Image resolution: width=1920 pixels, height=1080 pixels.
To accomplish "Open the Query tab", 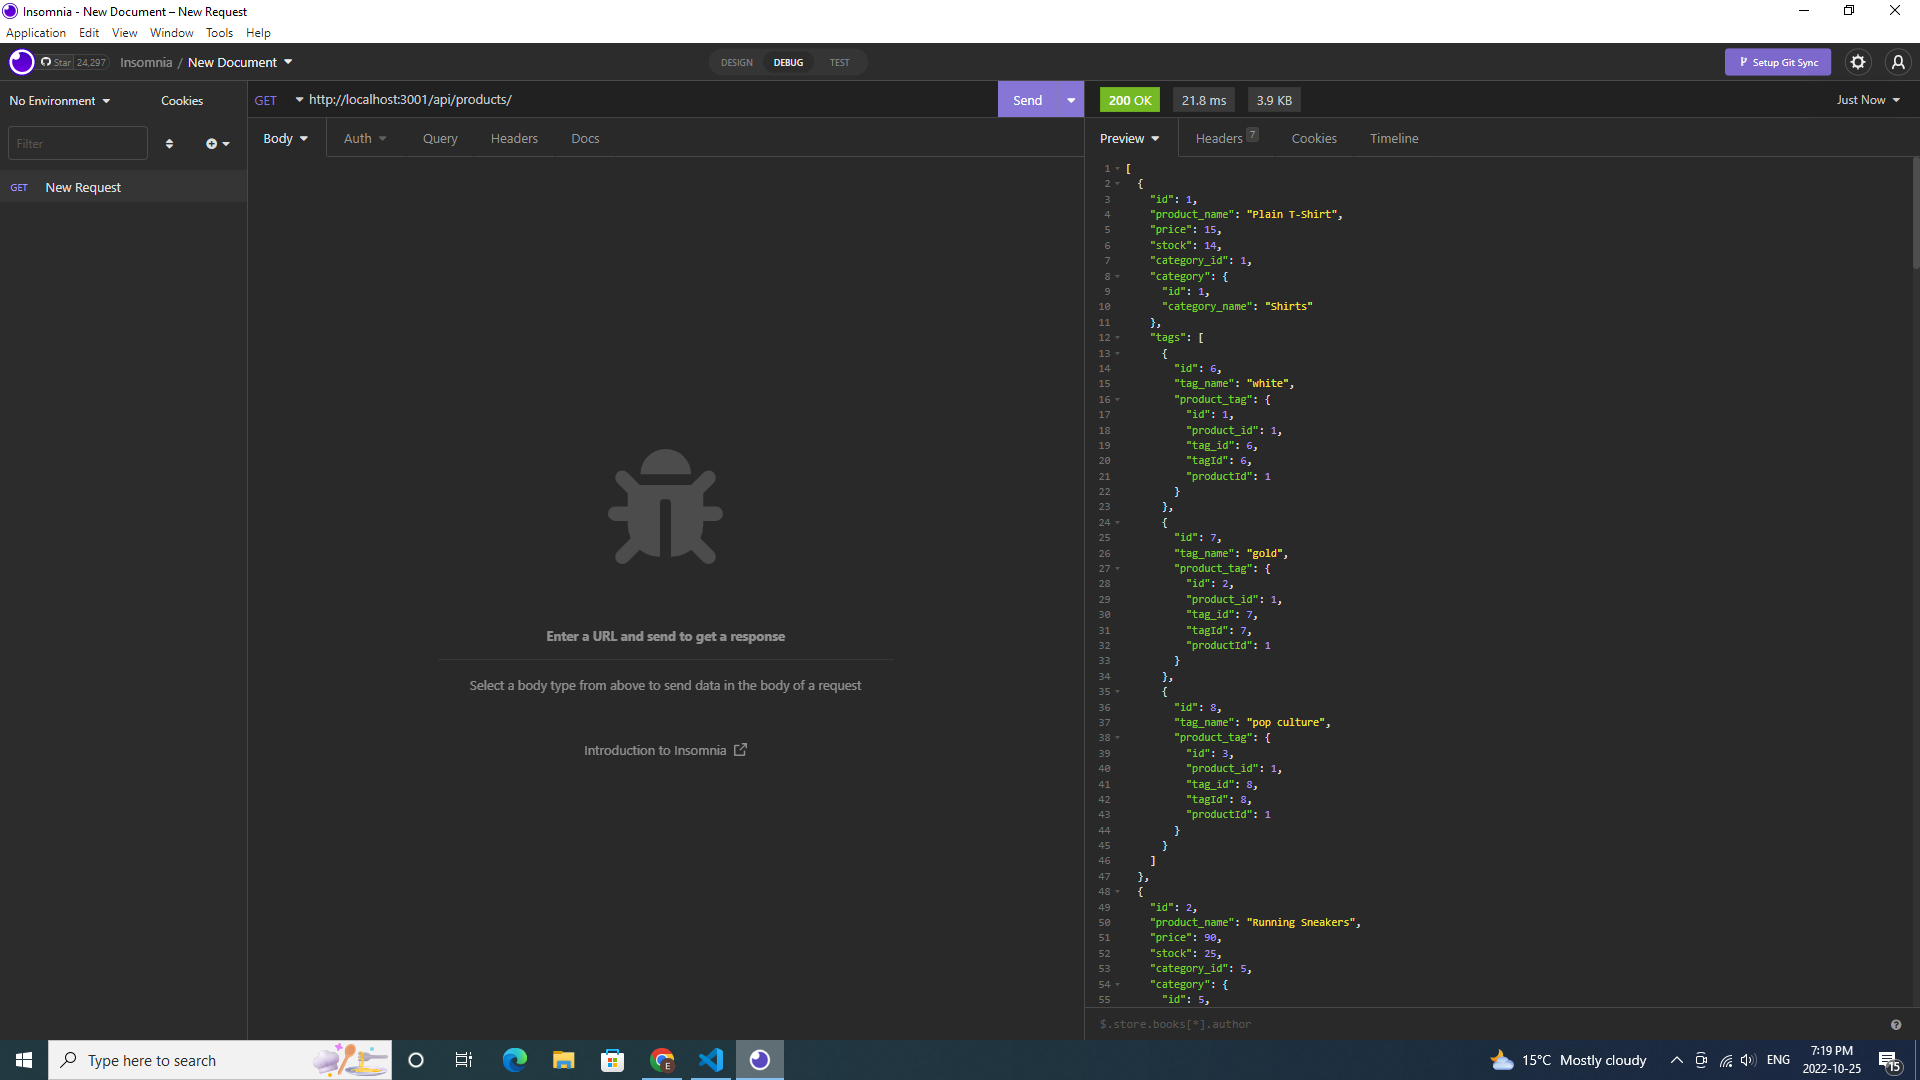I will [440, 139].
